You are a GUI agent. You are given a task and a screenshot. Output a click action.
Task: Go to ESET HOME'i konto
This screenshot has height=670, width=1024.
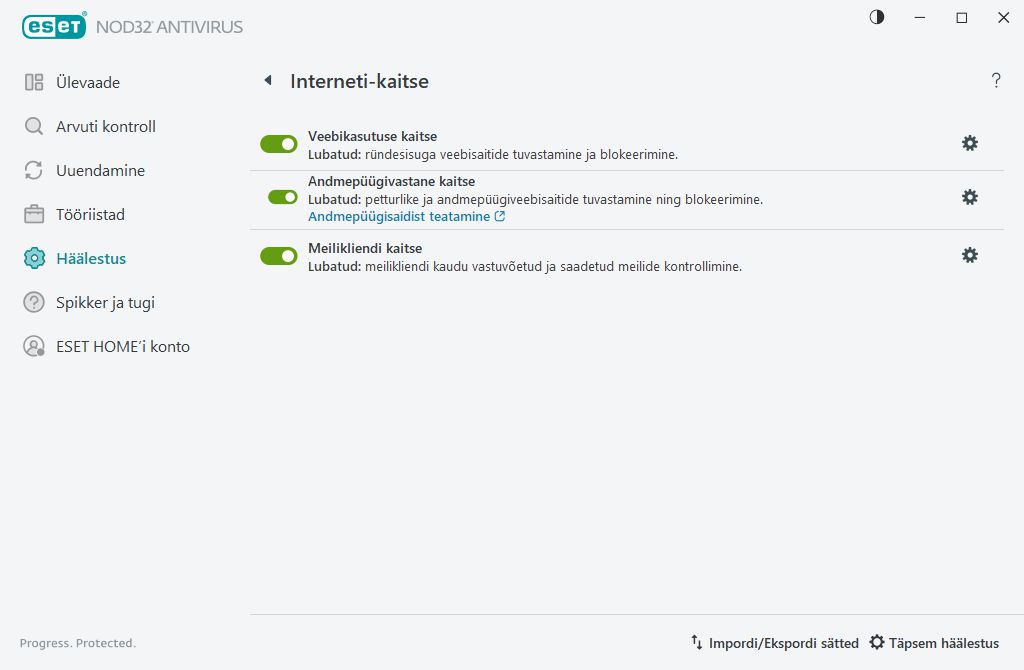[122, 347]
